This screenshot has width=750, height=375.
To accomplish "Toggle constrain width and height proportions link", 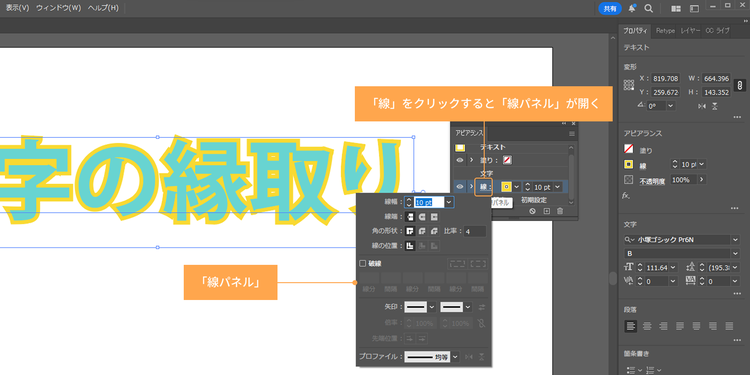I will 739,85.
